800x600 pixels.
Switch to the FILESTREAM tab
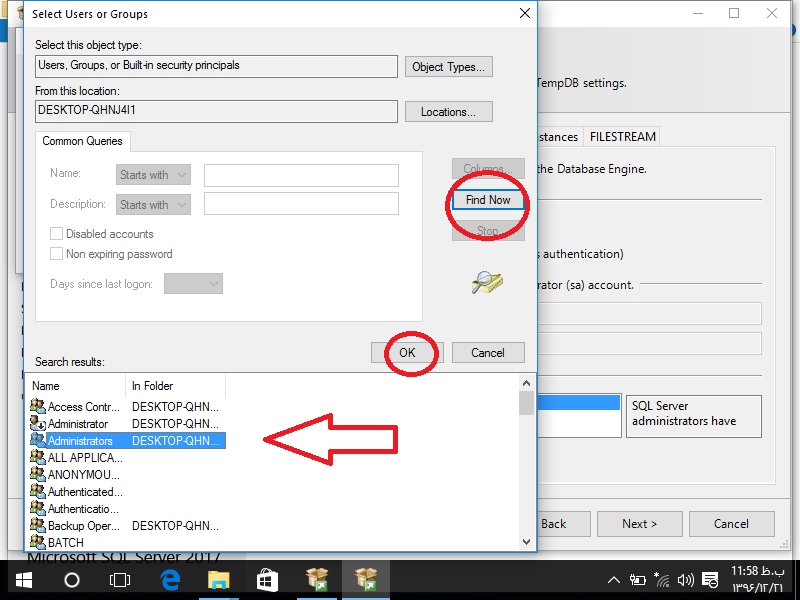(622, 137)
